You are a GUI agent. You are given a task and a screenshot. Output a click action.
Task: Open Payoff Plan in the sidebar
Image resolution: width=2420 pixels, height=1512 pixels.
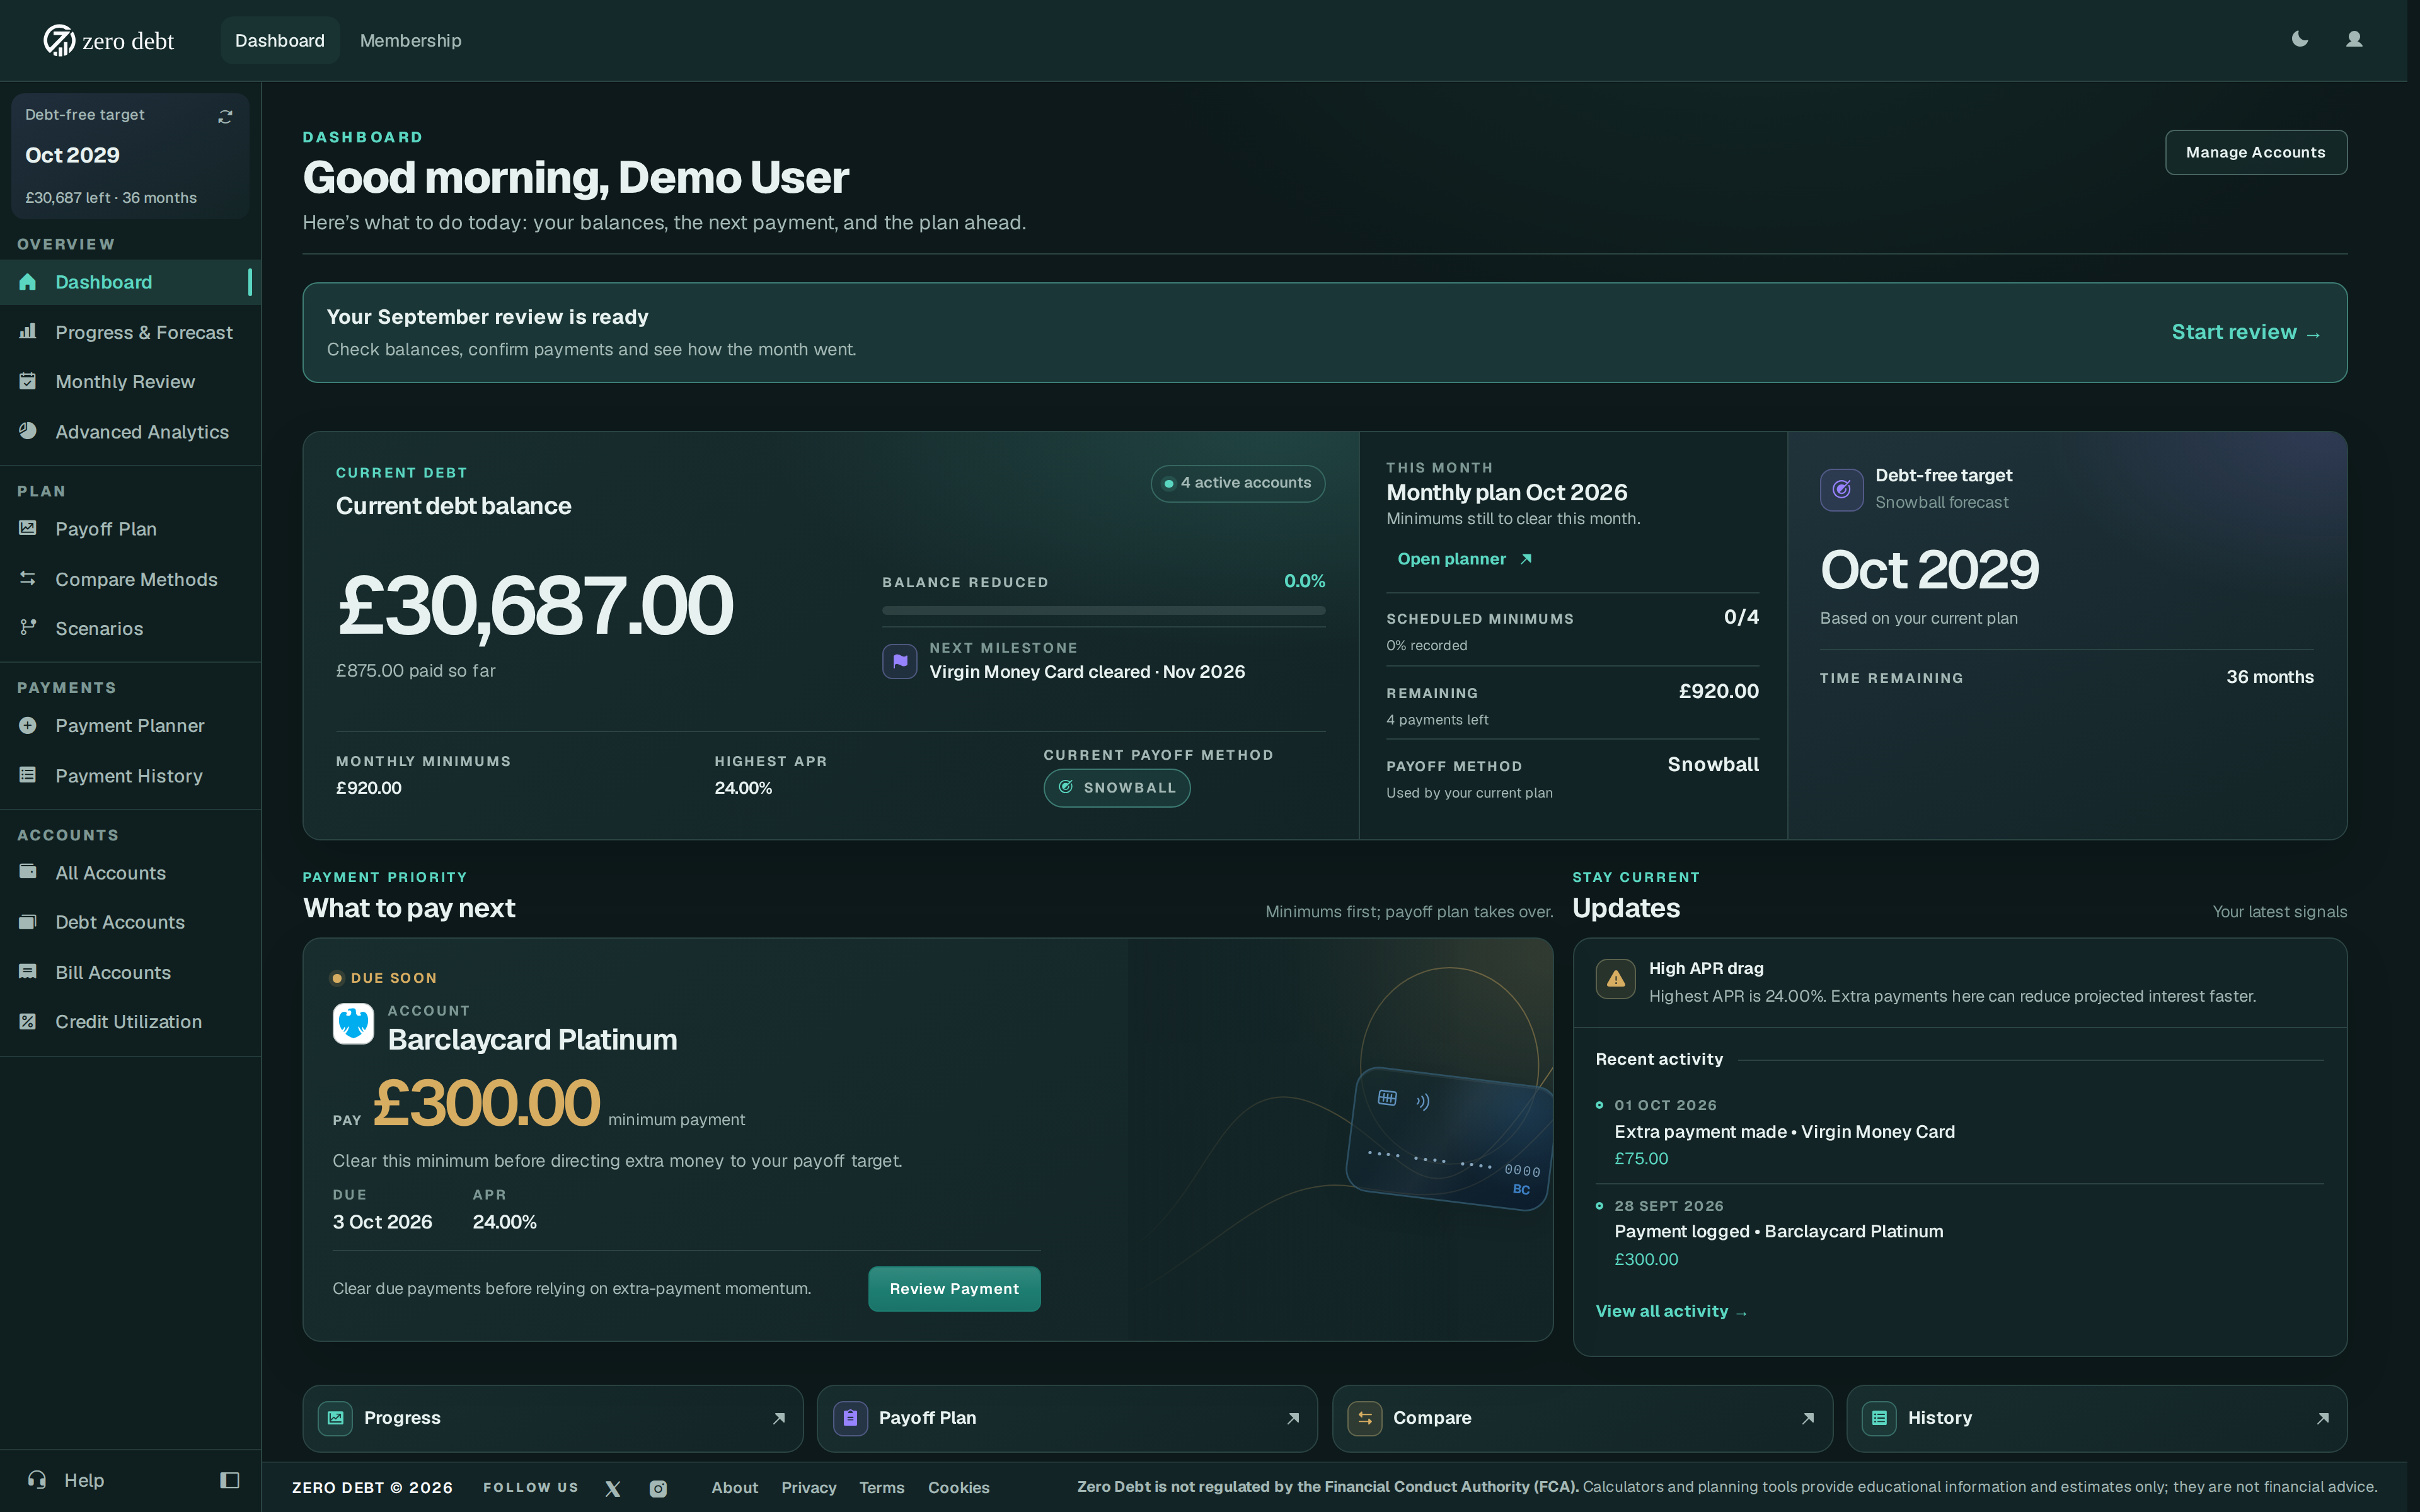130,529
